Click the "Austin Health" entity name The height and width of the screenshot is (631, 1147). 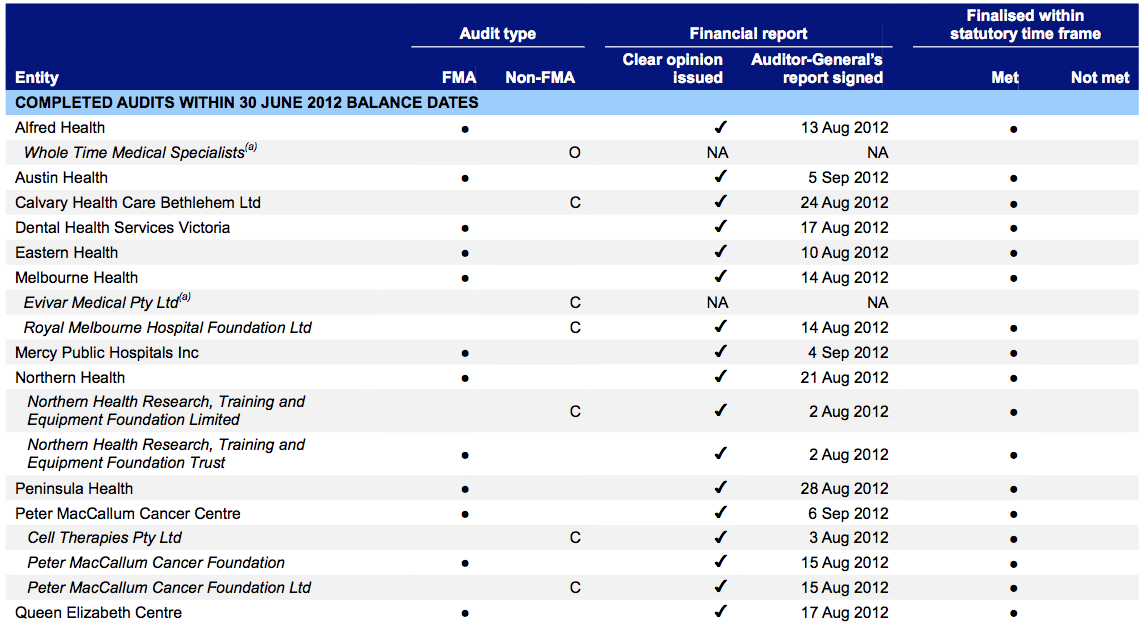[x=61, y=178]
